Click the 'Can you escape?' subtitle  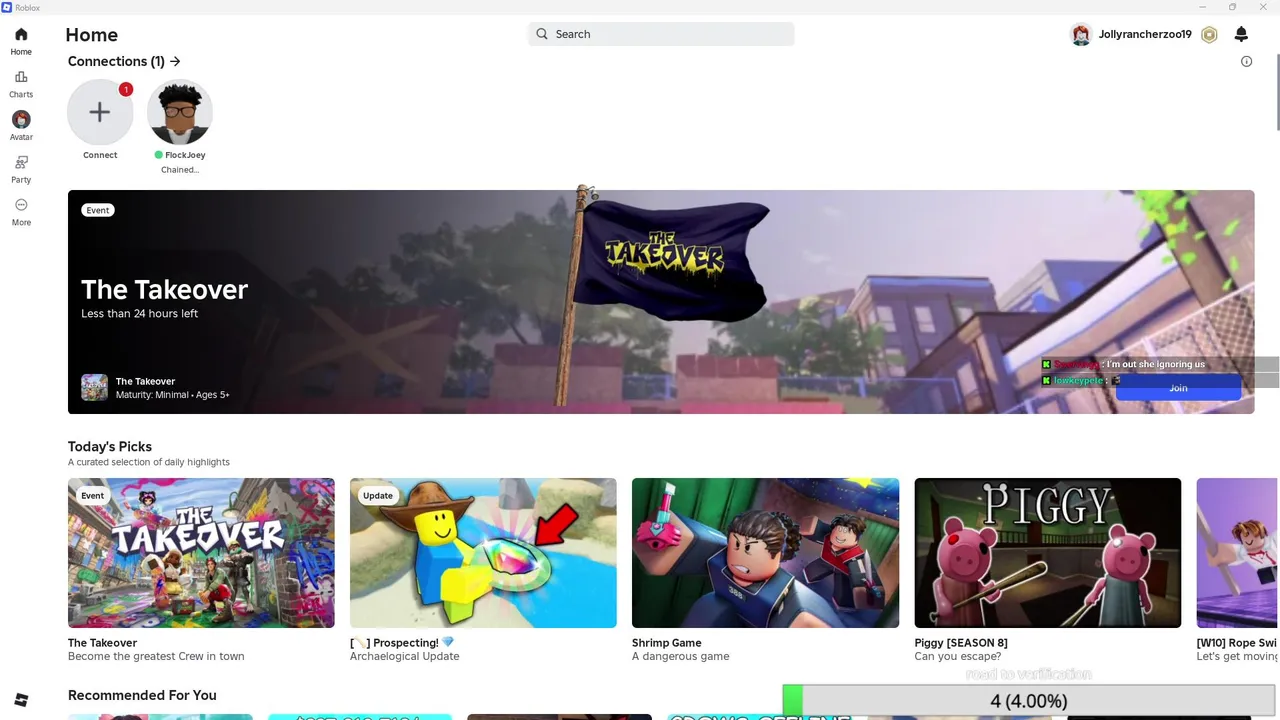pos(957,657)
